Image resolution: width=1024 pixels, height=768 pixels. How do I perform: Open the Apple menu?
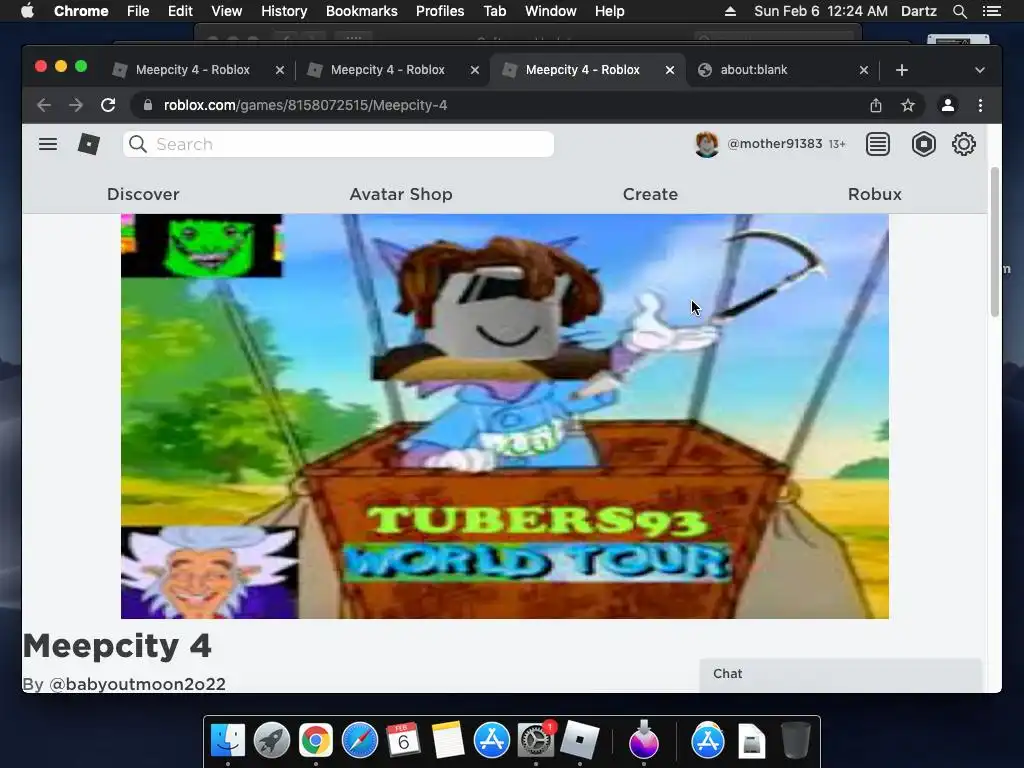coord(27,11)
